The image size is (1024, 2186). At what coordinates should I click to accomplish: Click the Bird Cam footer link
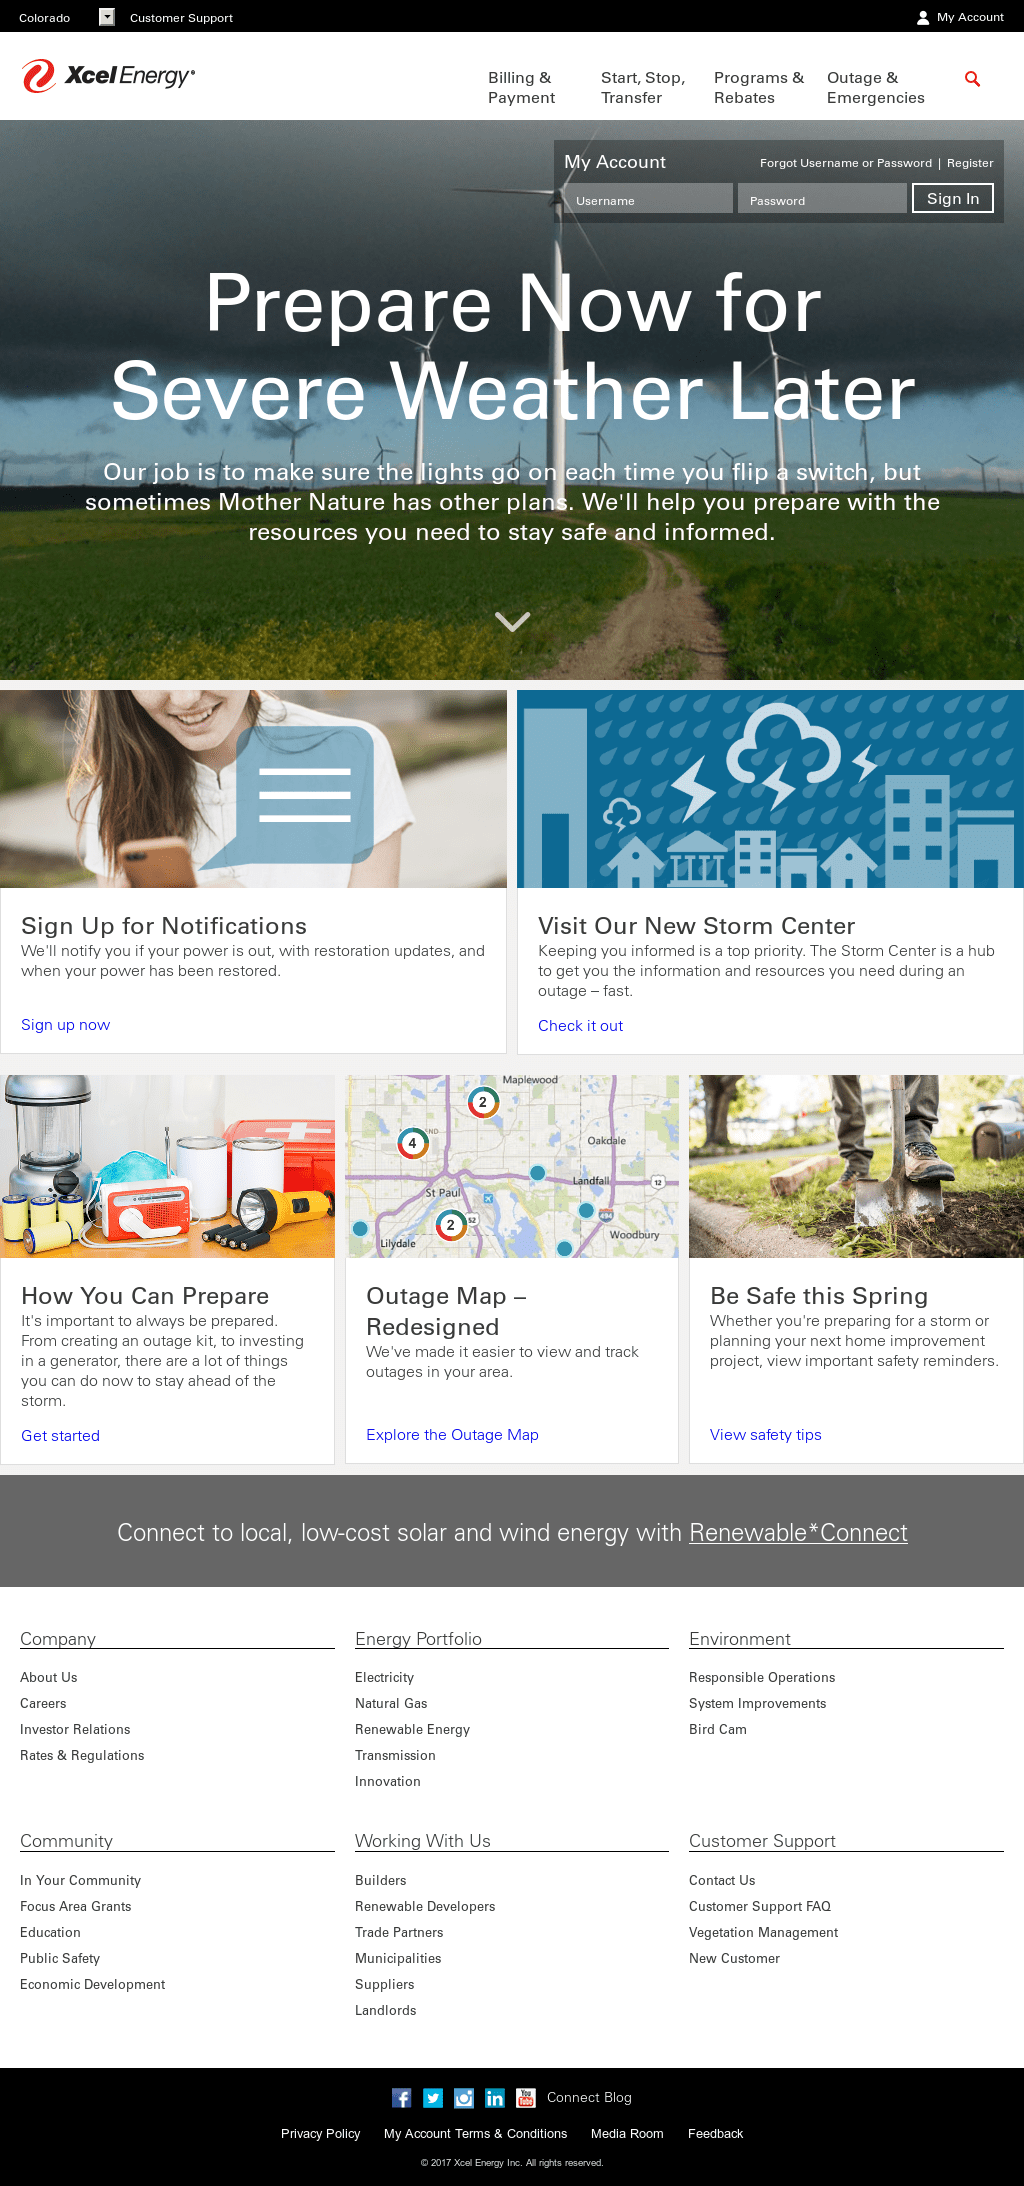tap(718, 1730)
